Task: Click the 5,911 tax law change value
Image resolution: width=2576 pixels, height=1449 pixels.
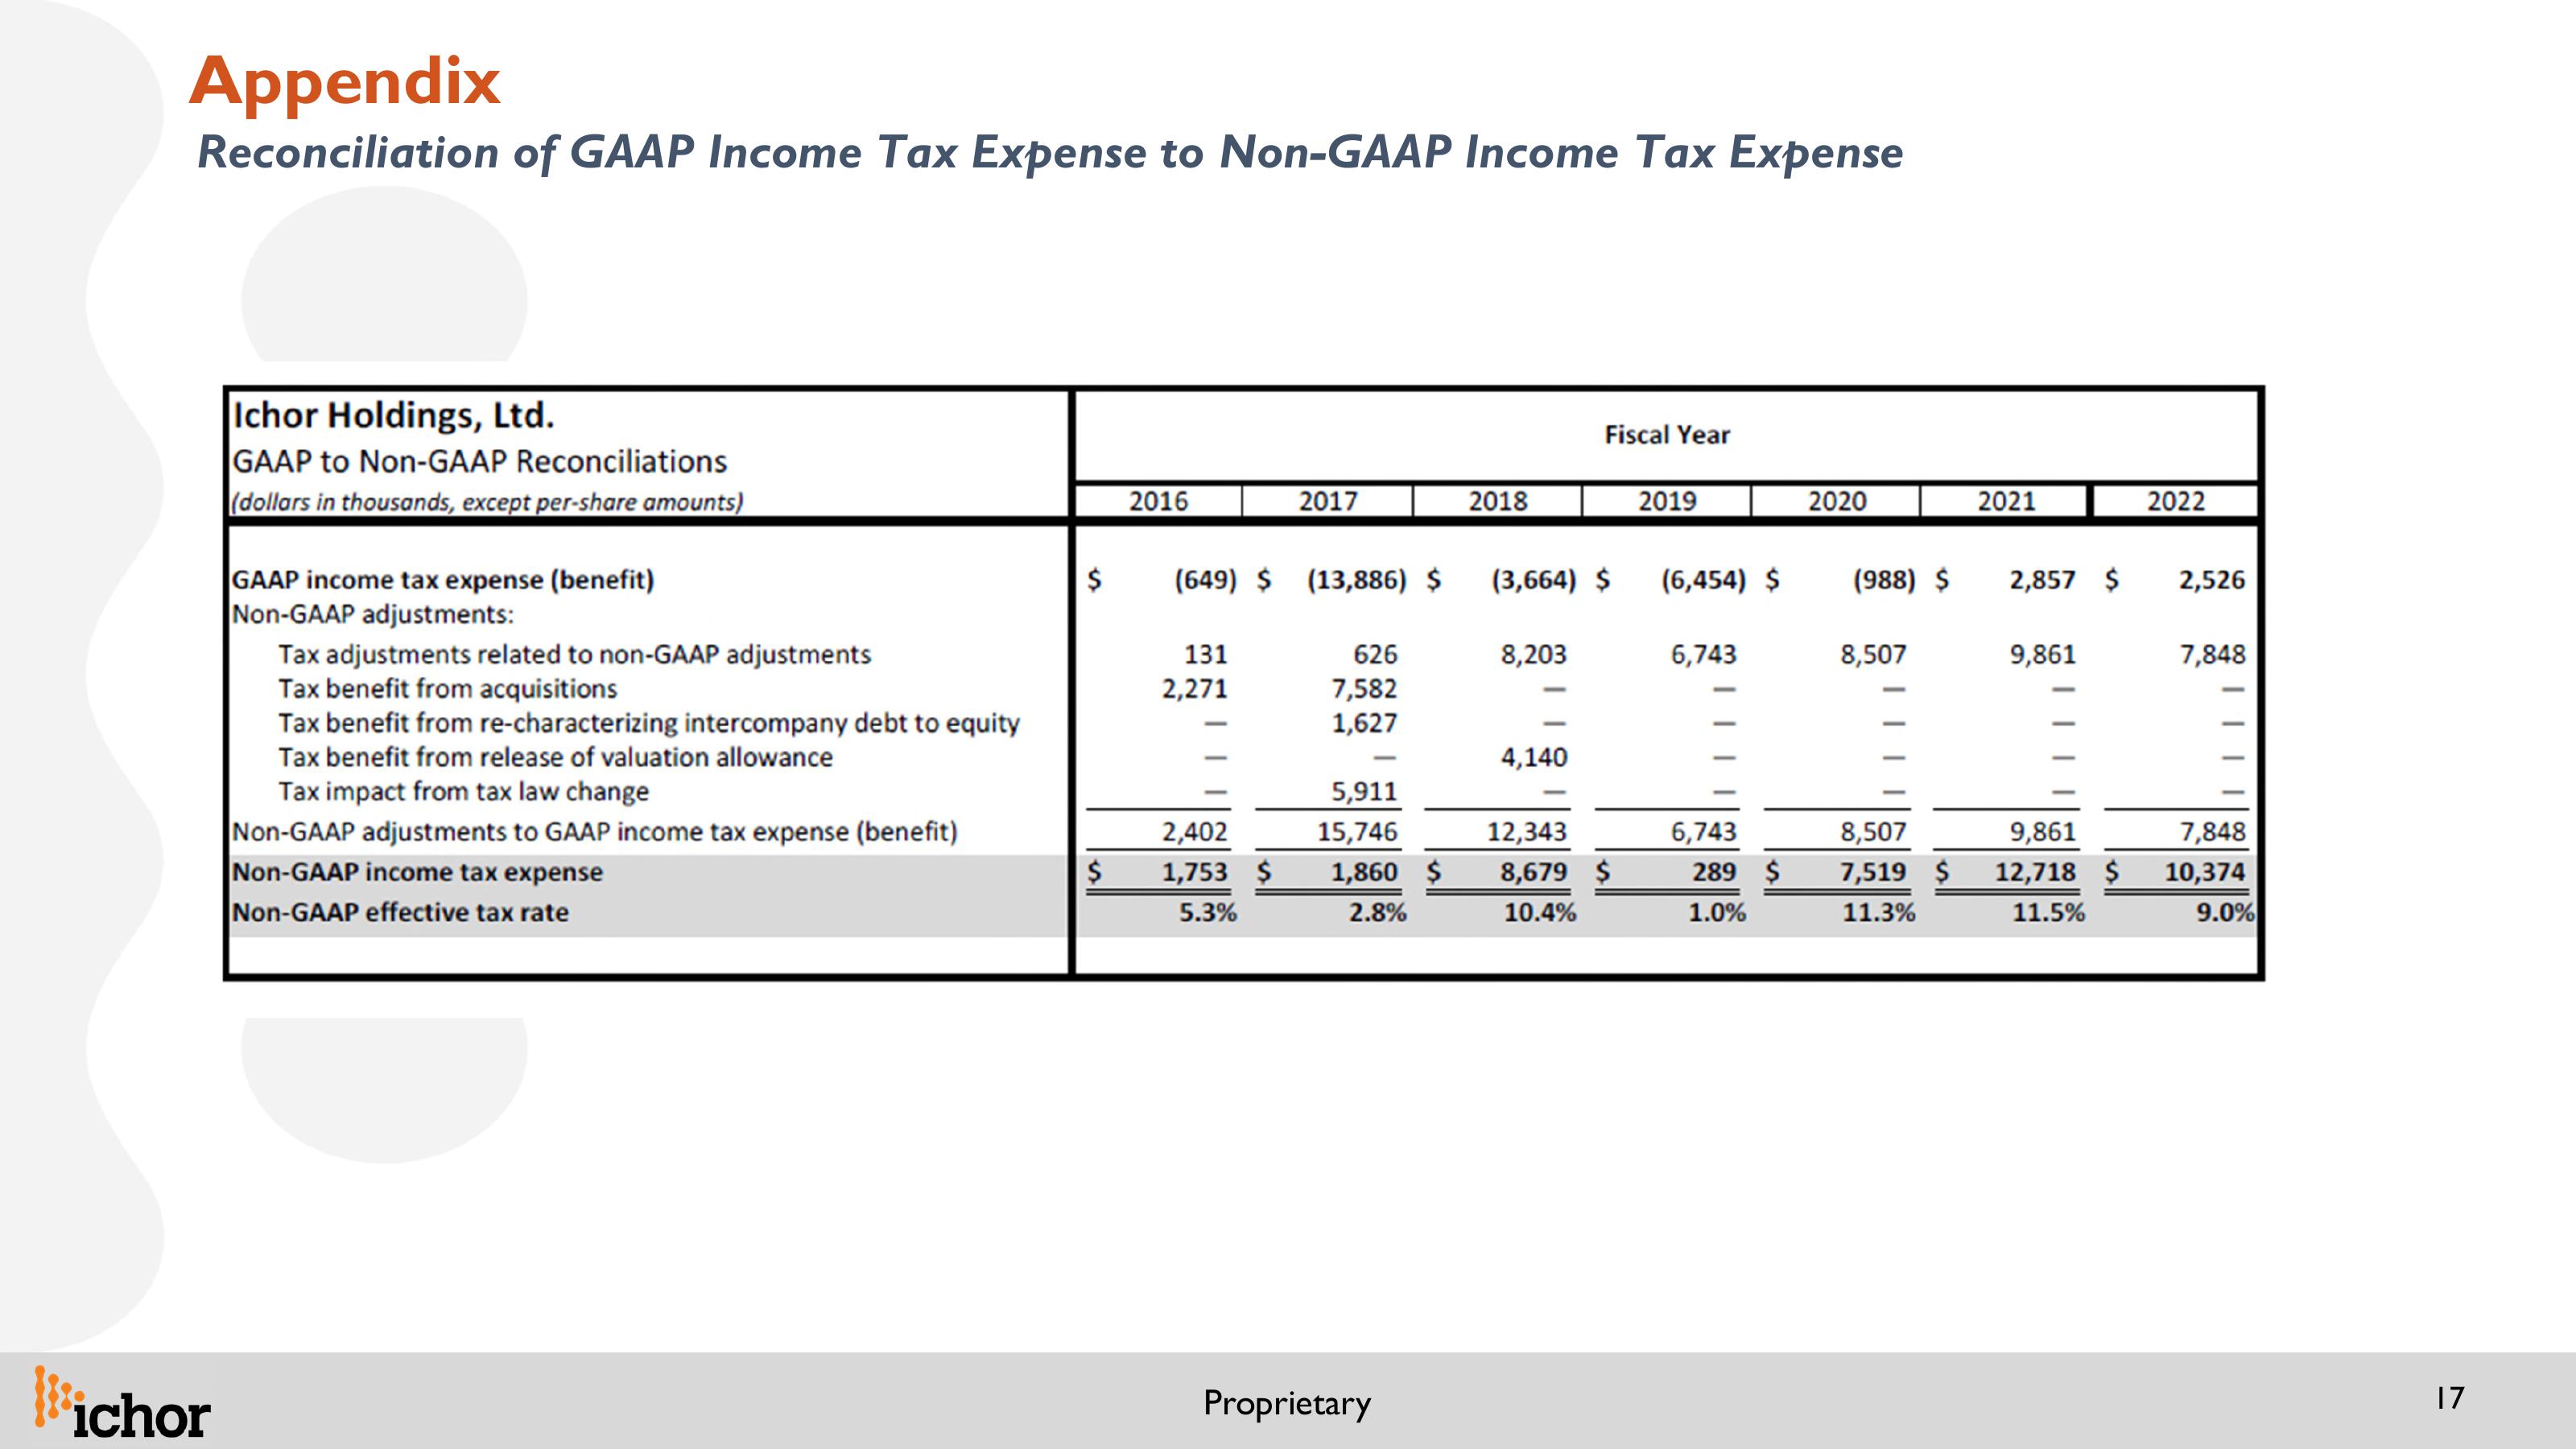Action: pyautogui.click(x=1364, y=792)
